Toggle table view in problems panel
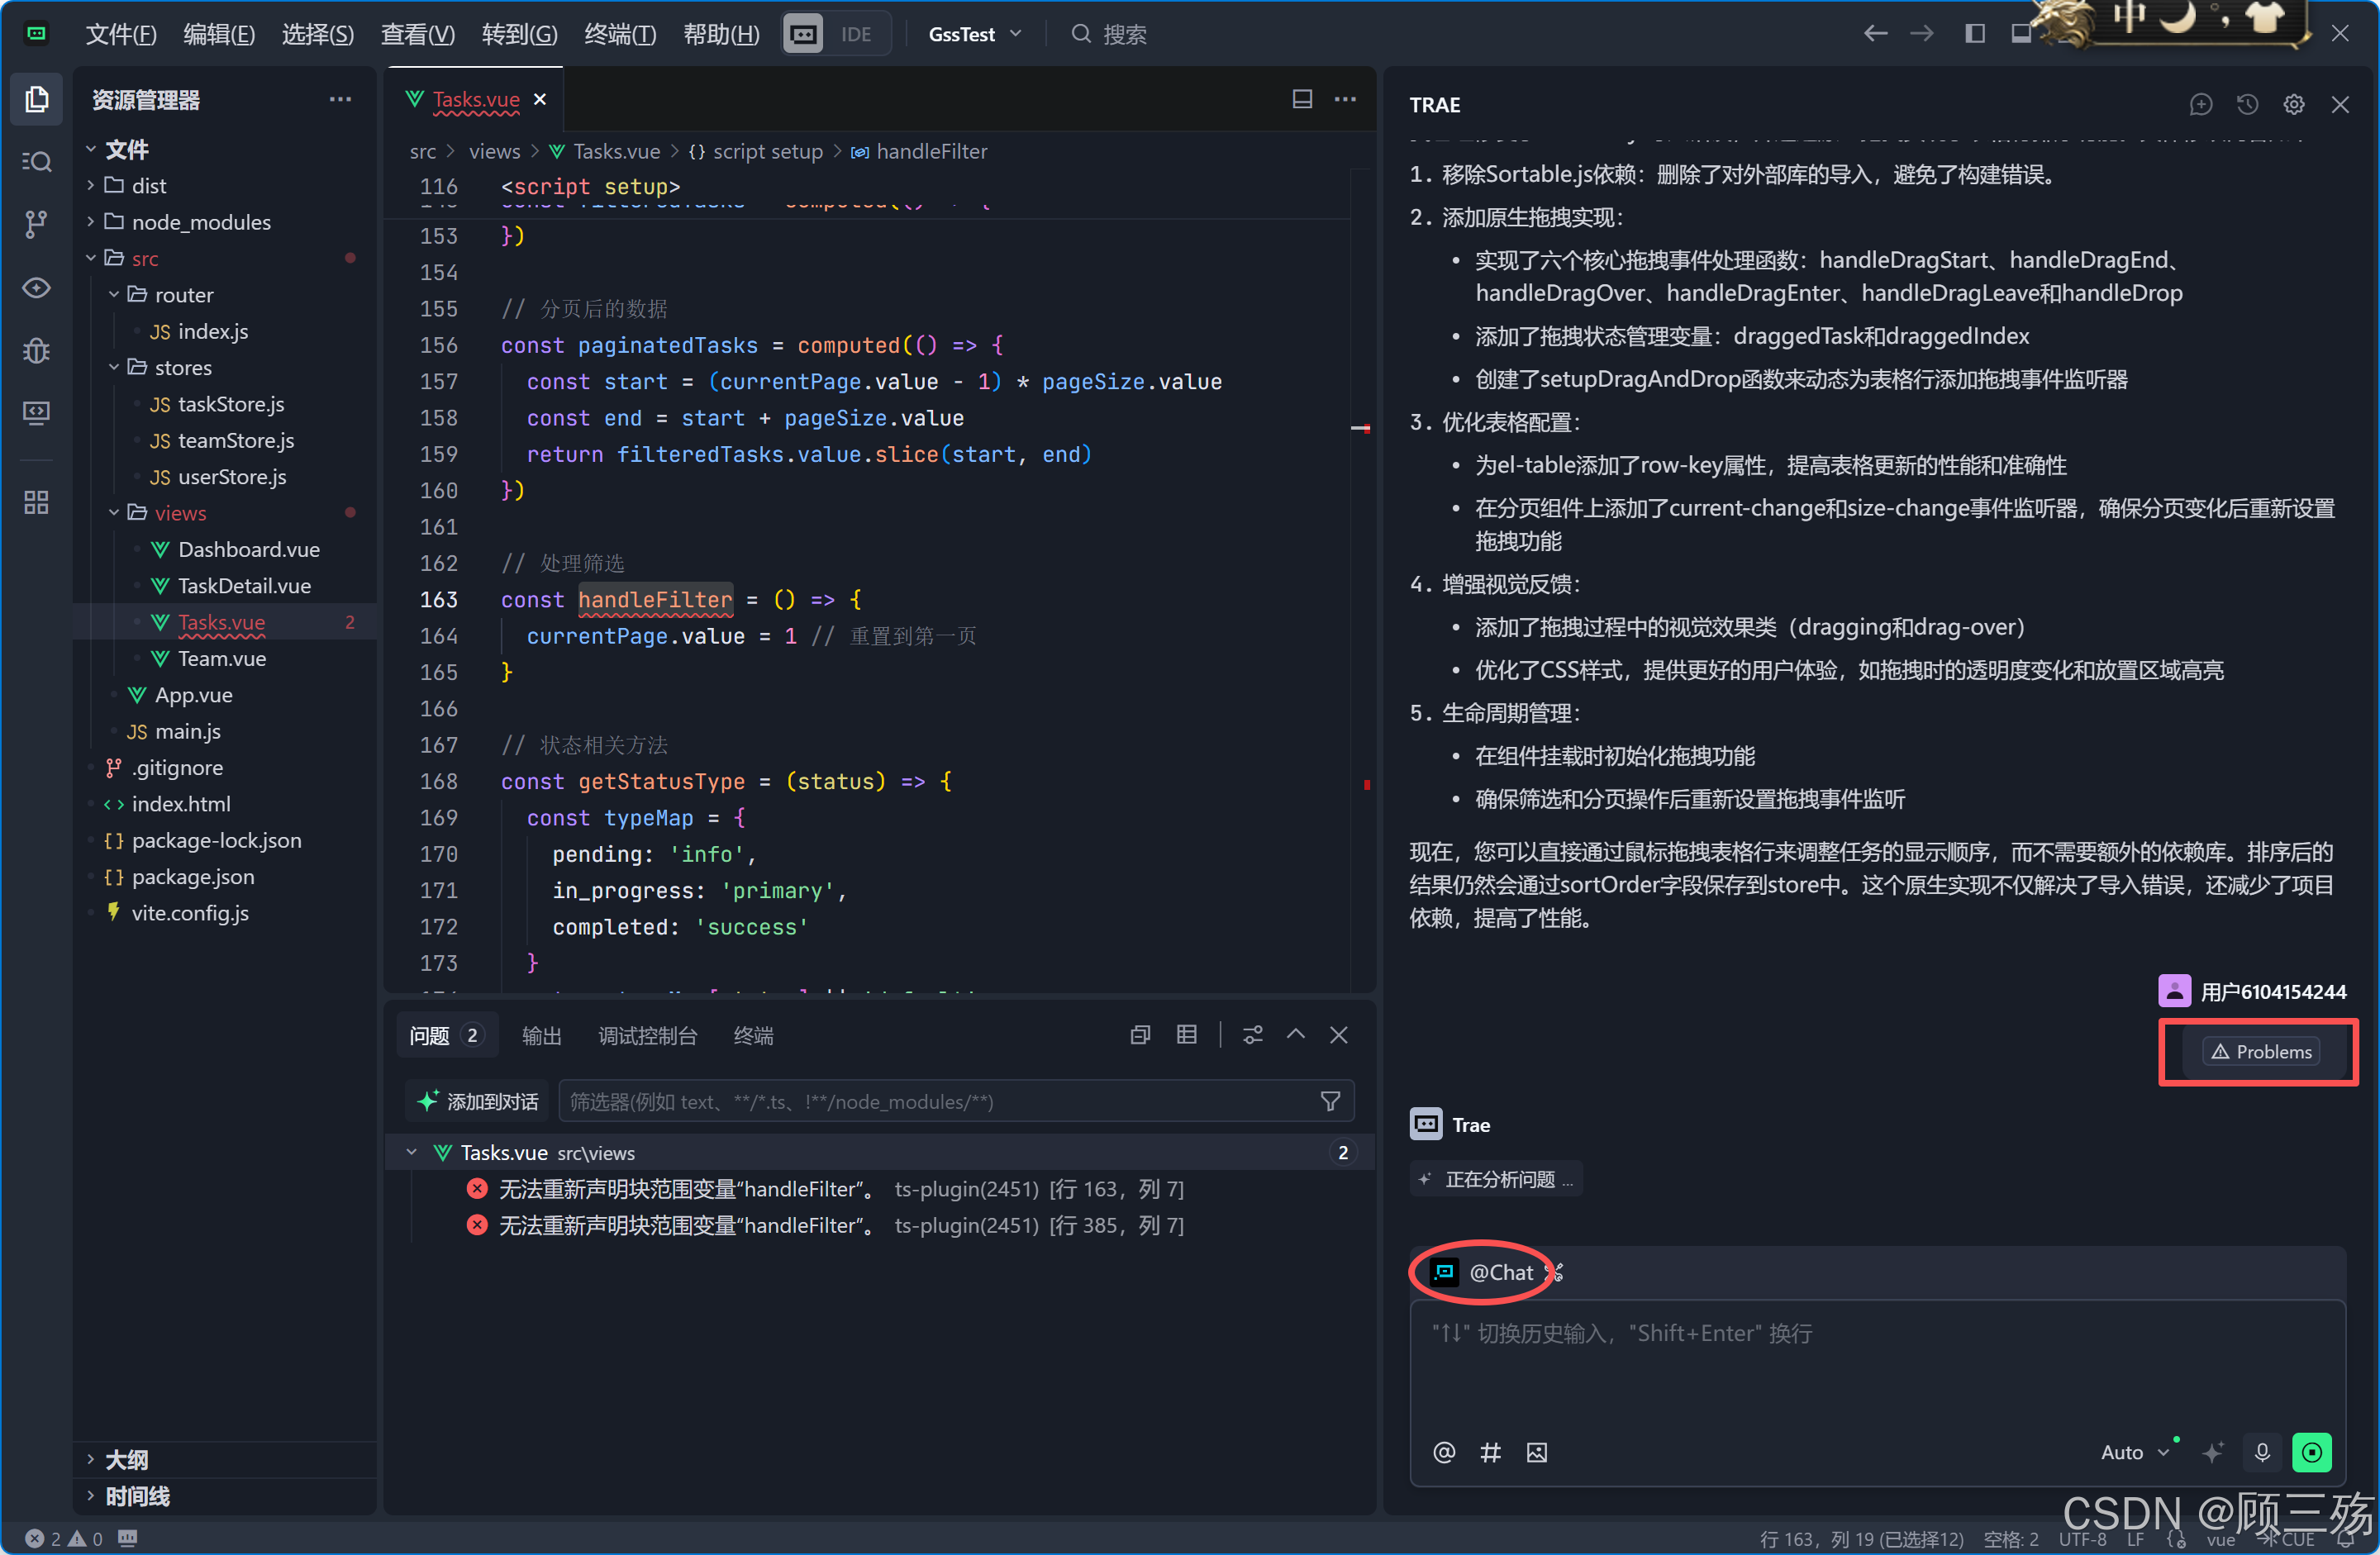Viewport: 2380px width, 1555px height. (1186, 1035)
